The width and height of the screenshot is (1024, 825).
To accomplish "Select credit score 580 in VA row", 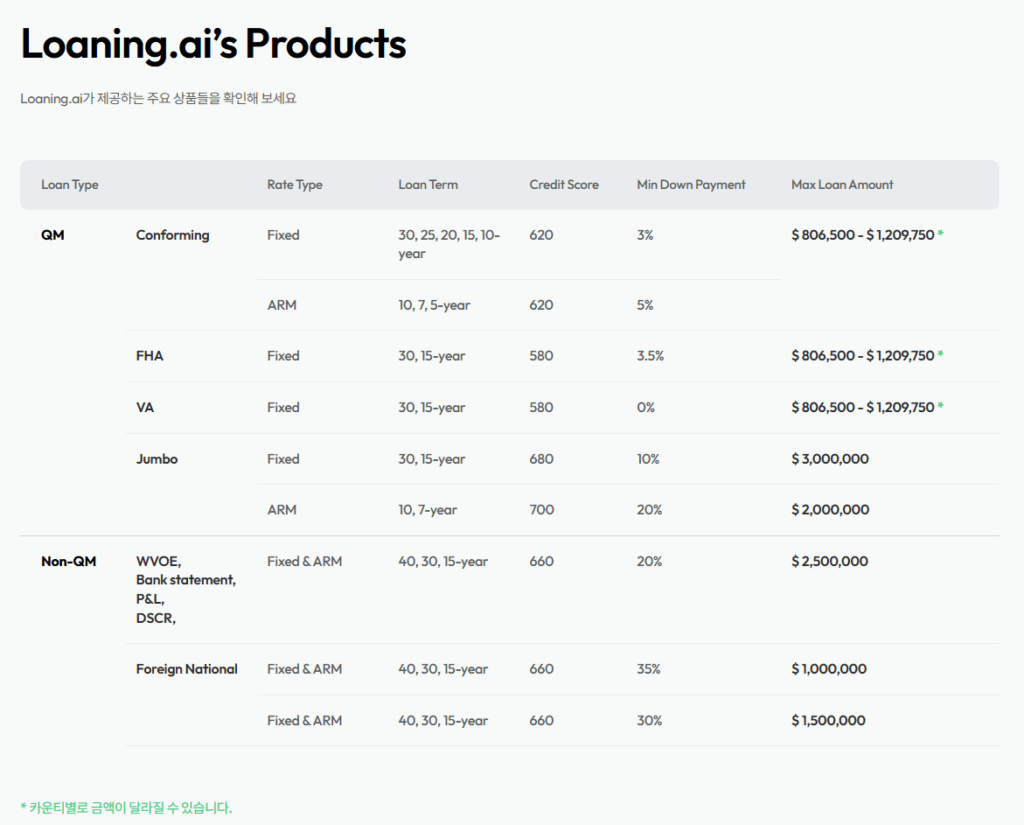I will click(541, 408).
